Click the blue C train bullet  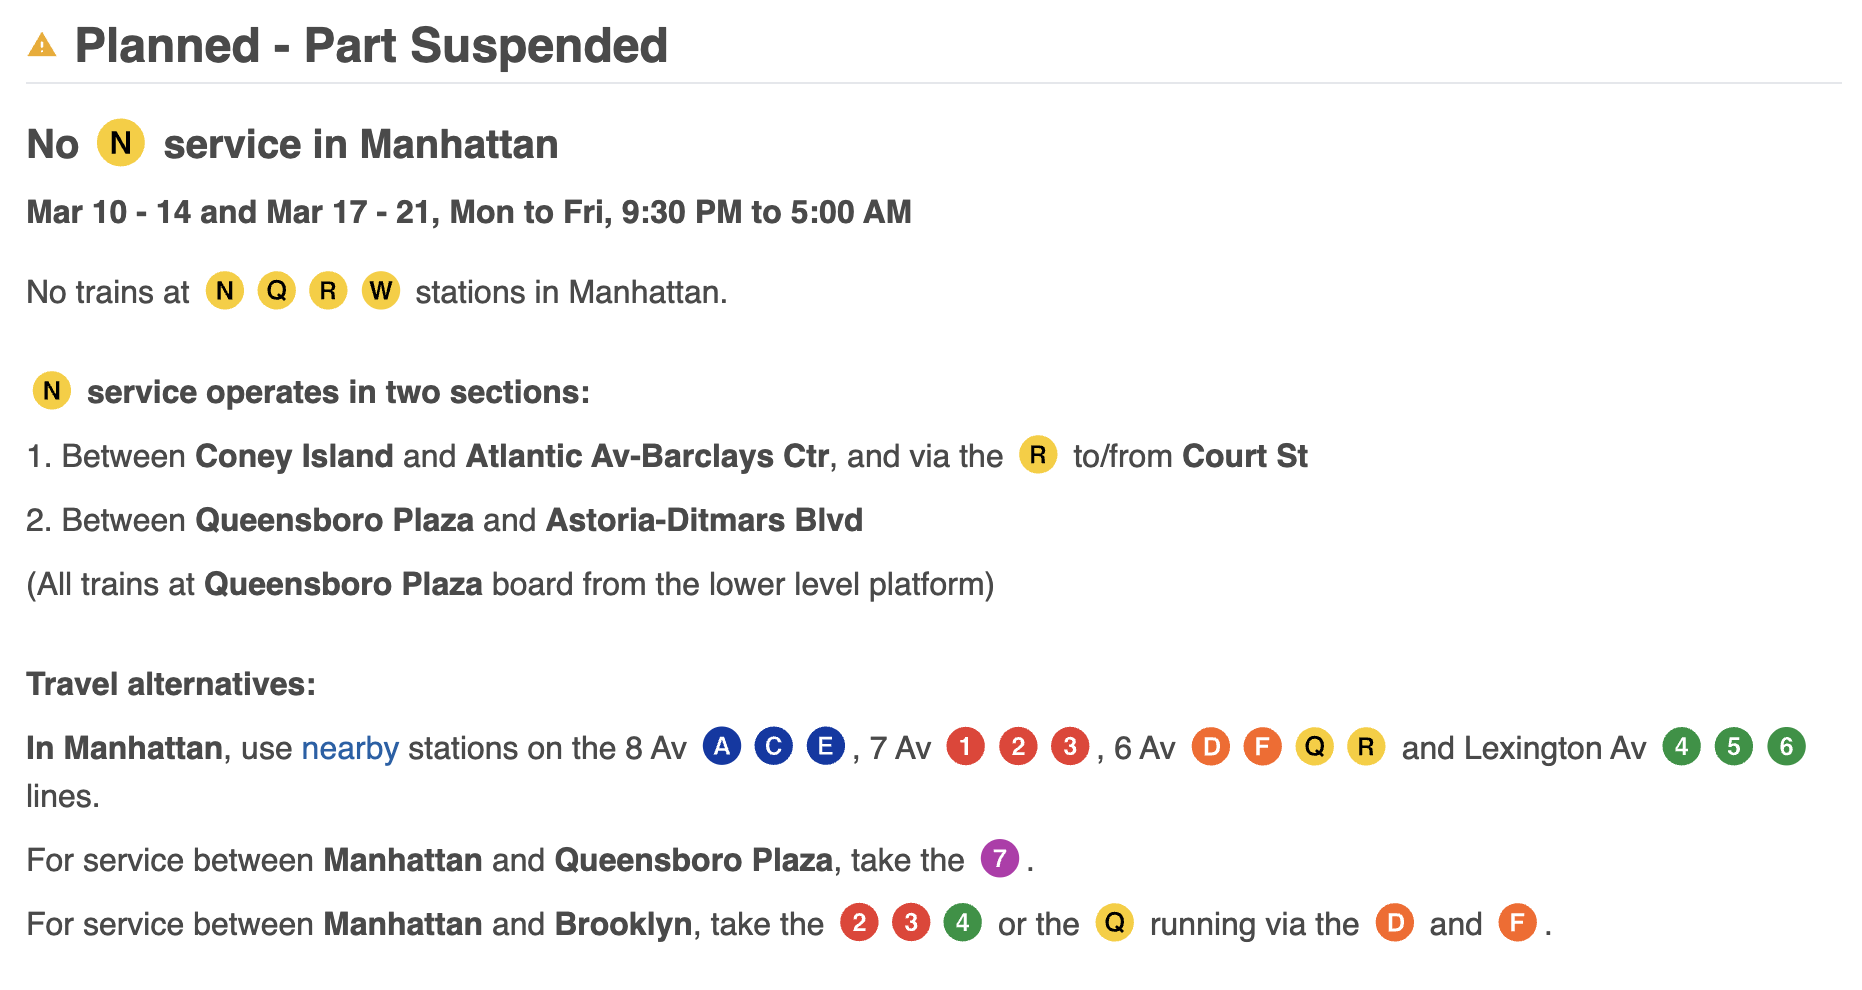click(x=773, y=746)
